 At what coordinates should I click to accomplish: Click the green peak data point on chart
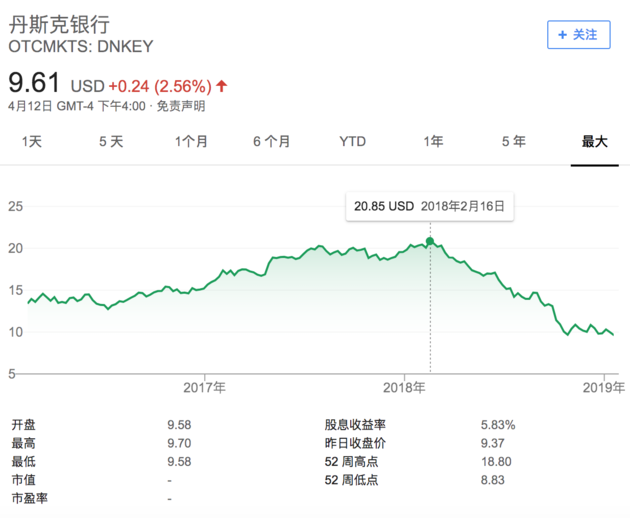tap(430, 241)
